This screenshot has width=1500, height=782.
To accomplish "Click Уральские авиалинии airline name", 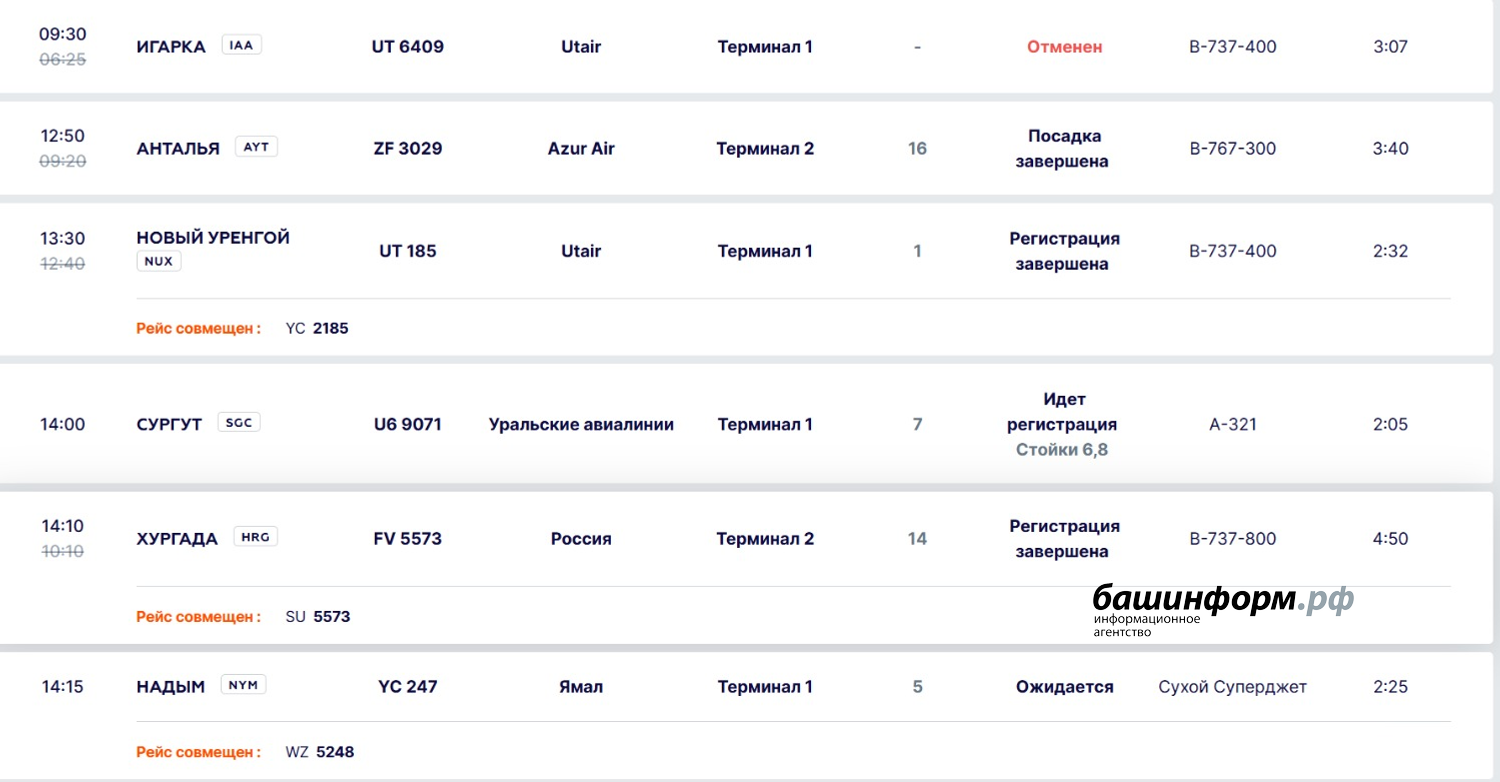I will point(581,424).
